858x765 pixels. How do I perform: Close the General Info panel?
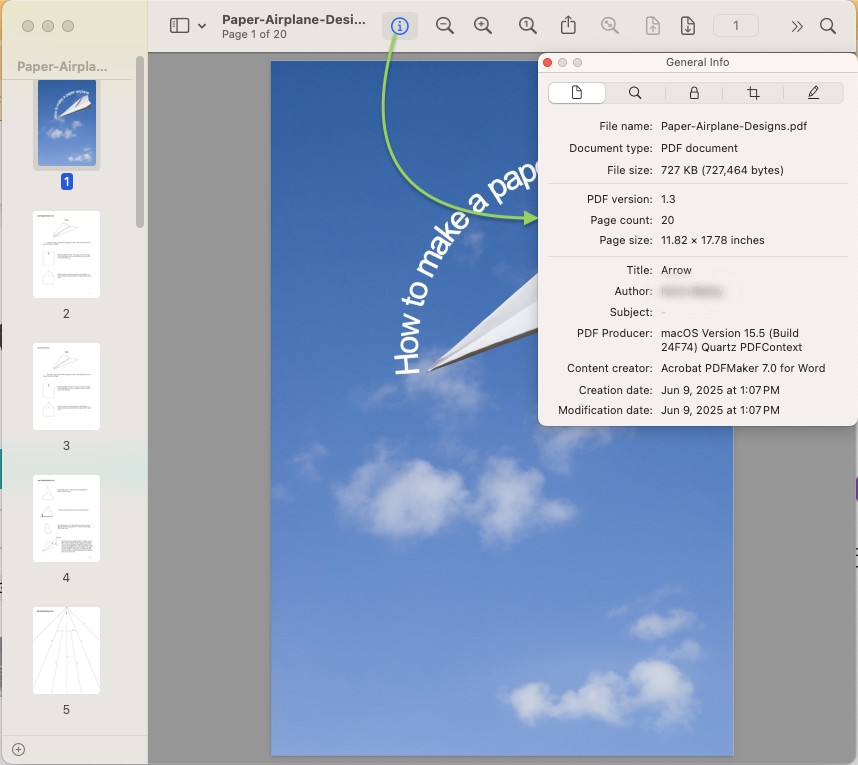(547, 62)
